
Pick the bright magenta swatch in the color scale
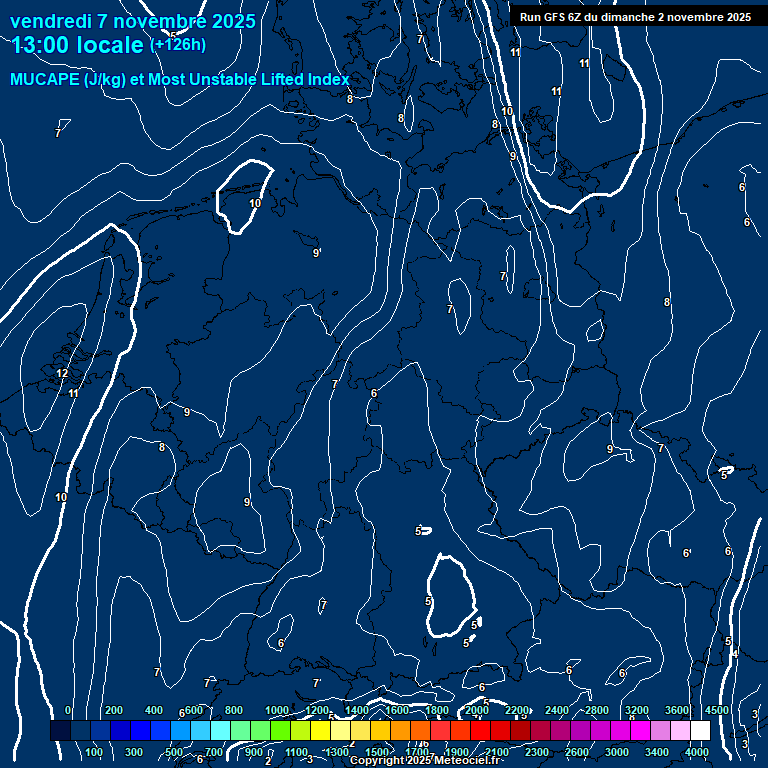(x=640, y=731)
